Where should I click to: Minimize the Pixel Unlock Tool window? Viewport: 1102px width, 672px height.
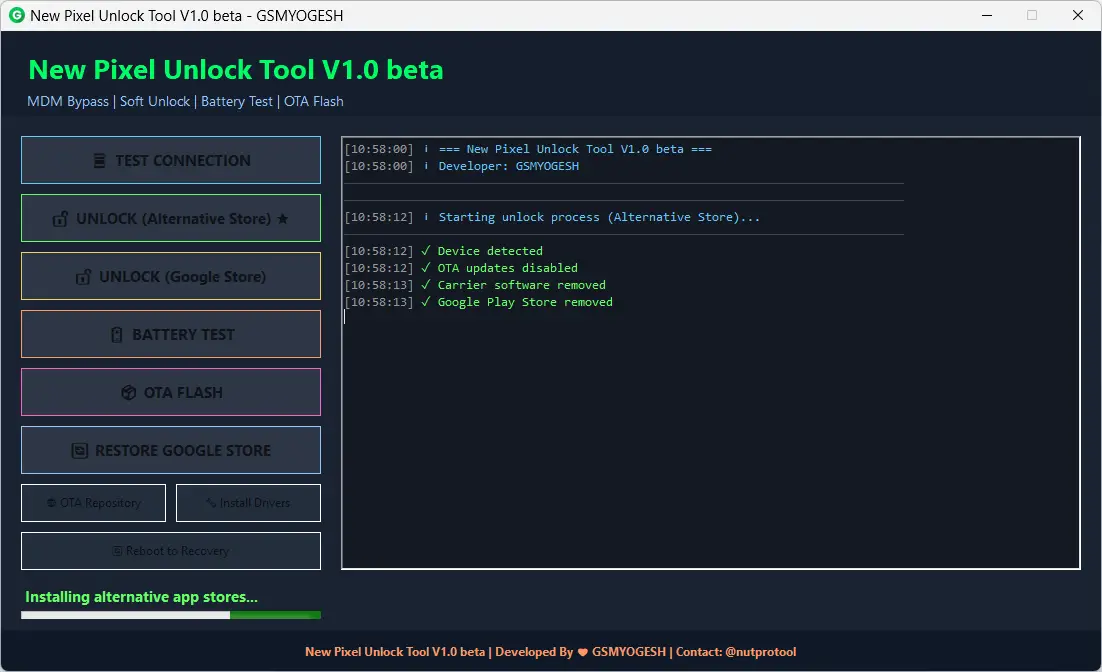986,16
